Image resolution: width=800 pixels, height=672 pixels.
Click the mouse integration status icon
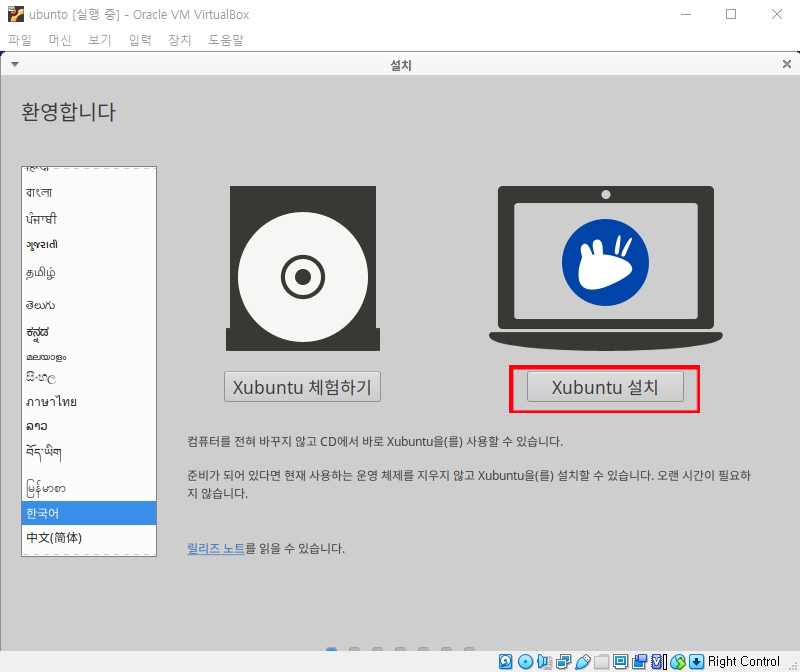pyautogui.click(x=678, y=662)
